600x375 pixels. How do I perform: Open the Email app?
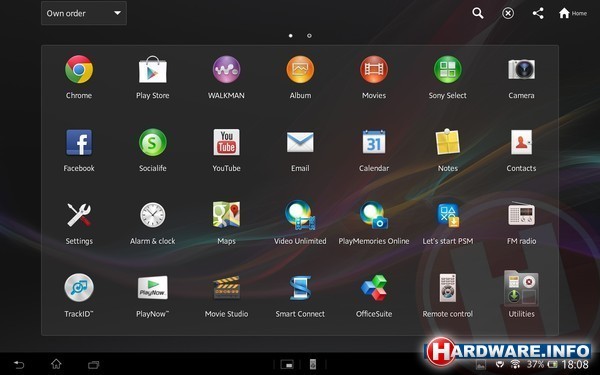pos(300,142)
